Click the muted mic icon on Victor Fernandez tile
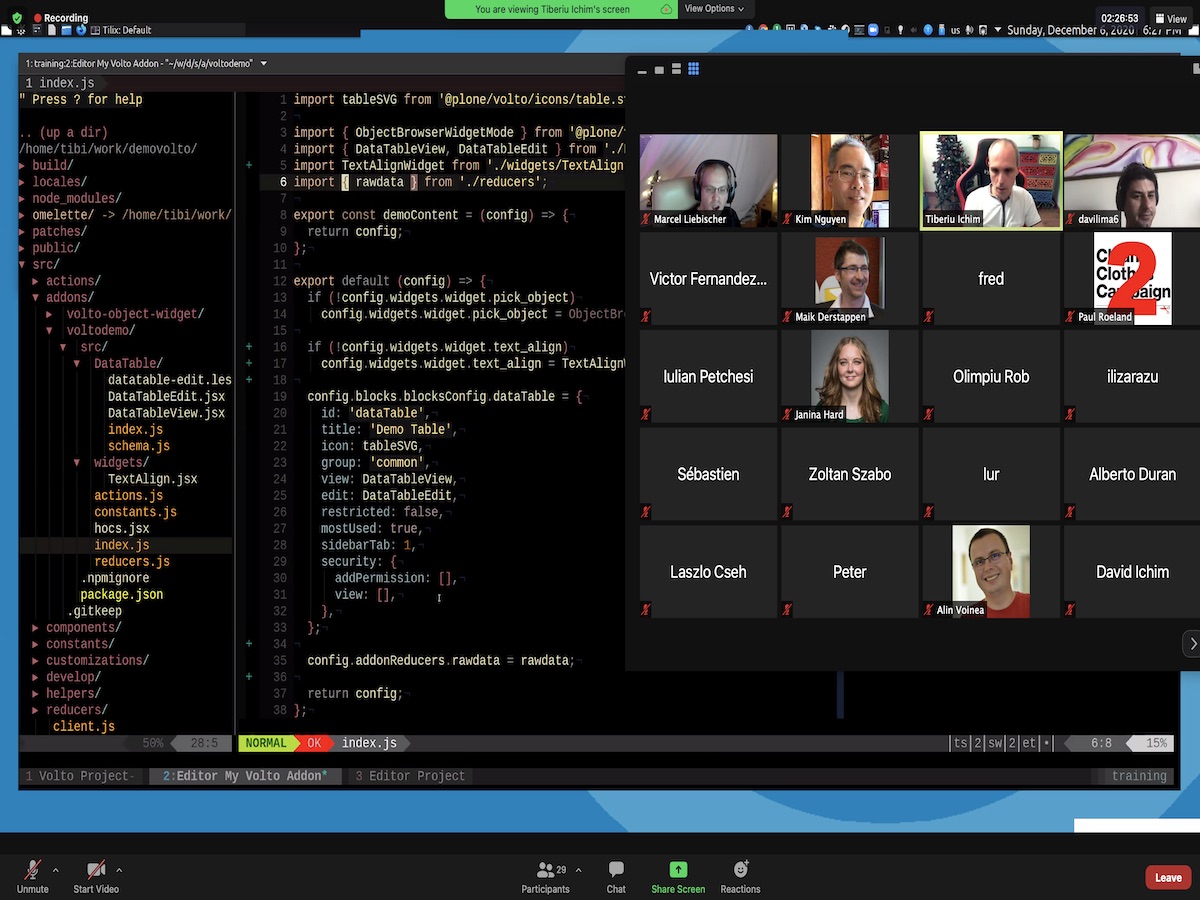1200x900 pixels. (646, 317)
